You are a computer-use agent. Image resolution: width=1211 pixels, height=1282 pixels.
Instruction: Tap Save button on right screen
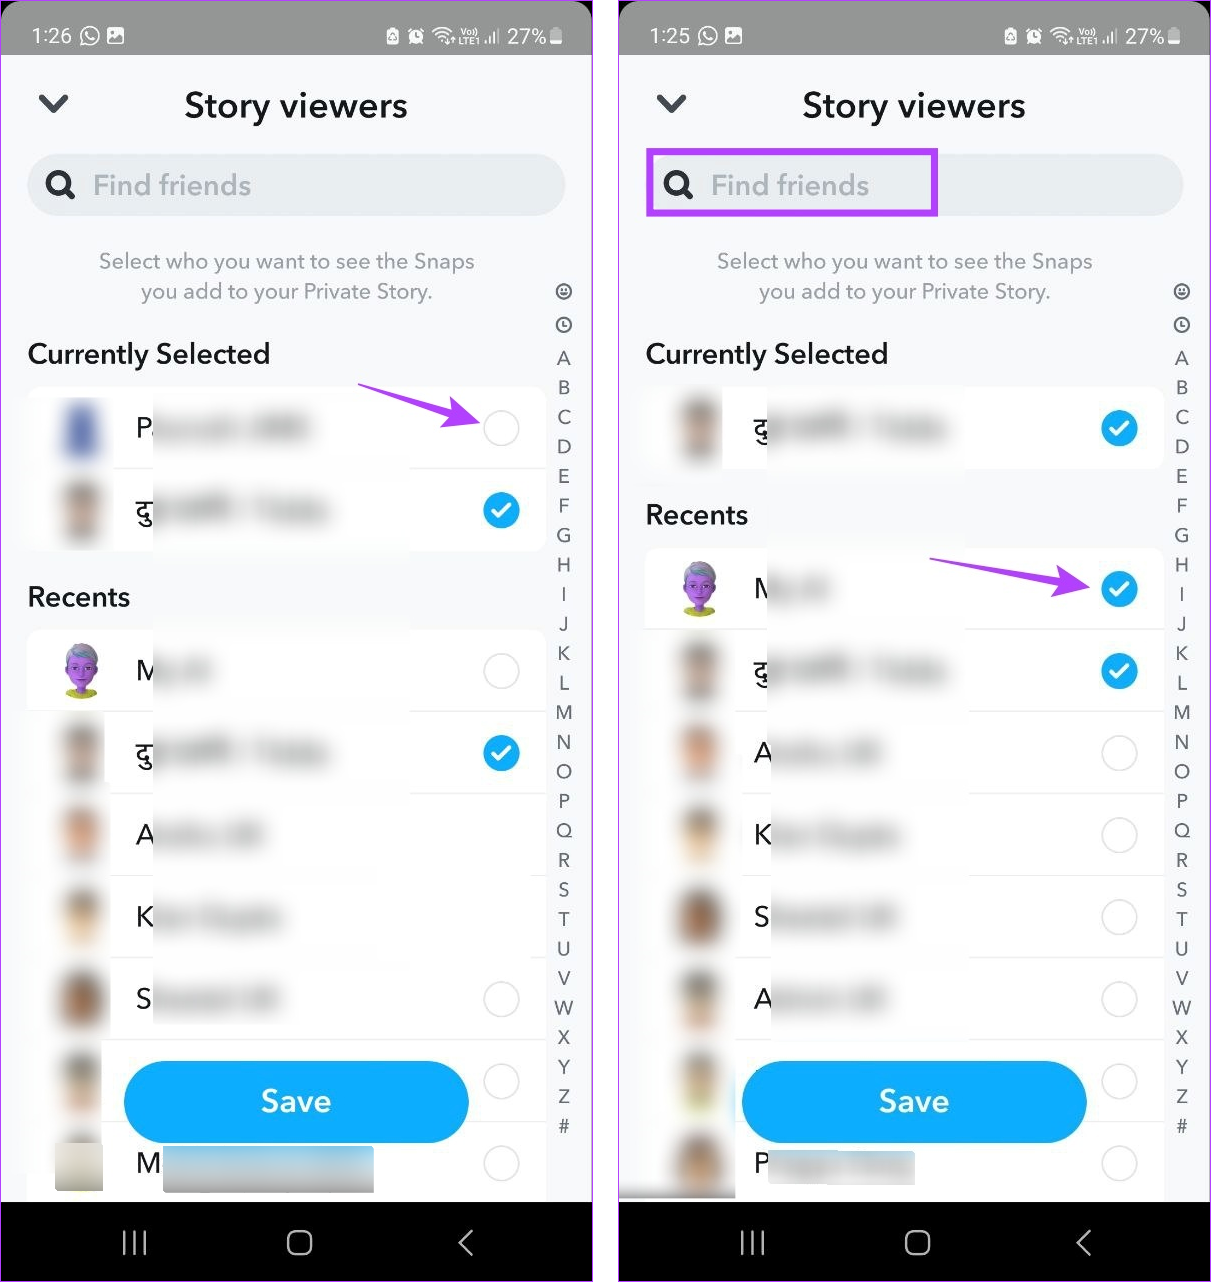pyautogui.click(x=914, y=1101)
